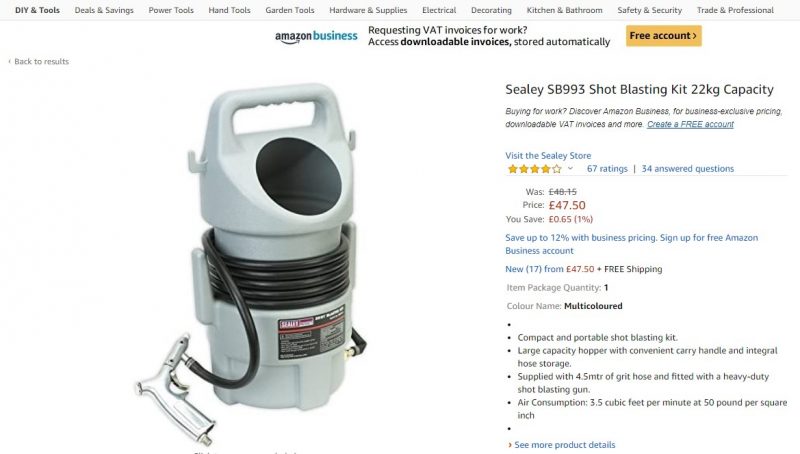This screenshot has width=800, height=454.
Task: Expand the ratings breakdown chevron
Action: (570, 168)
